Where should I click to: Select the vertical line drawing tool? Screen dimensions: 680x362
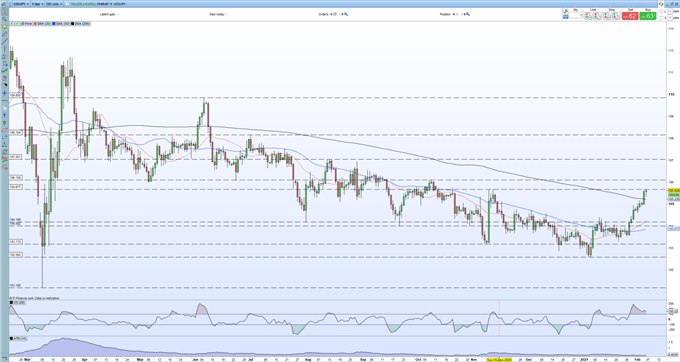click(4, 49)
